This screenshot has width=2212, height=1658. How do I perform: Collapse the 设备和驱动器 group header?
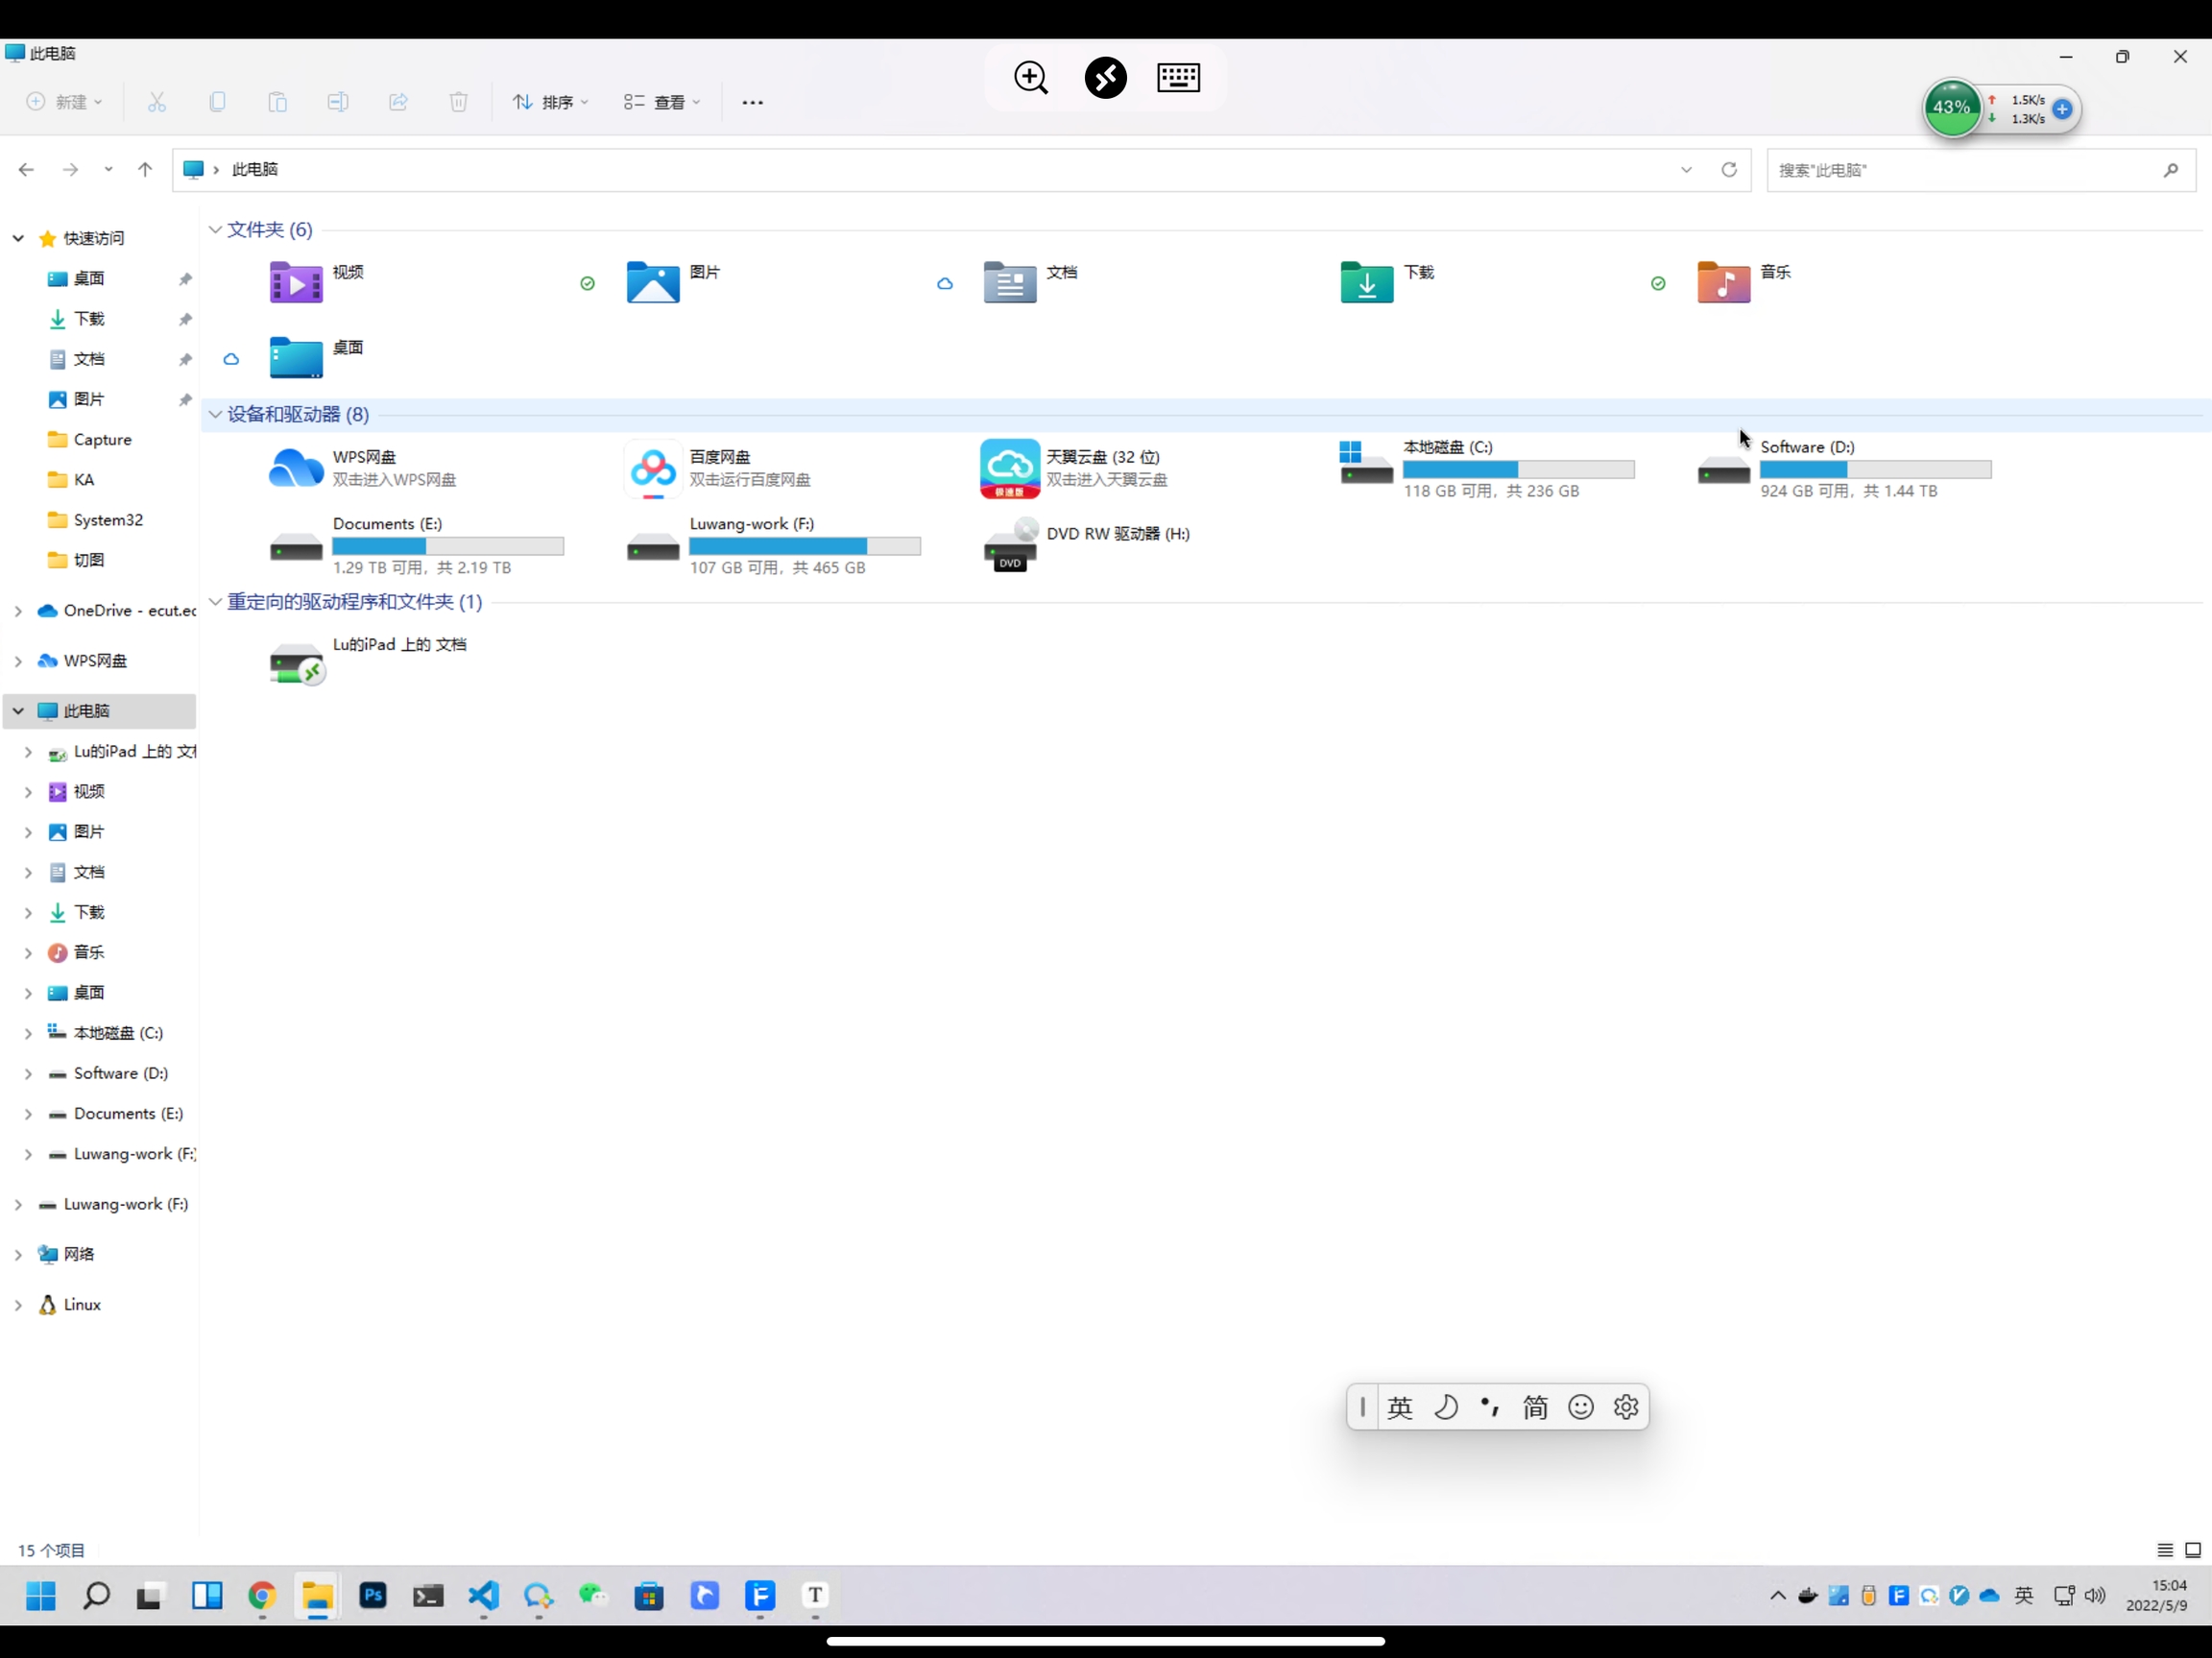tap(215, 414)
